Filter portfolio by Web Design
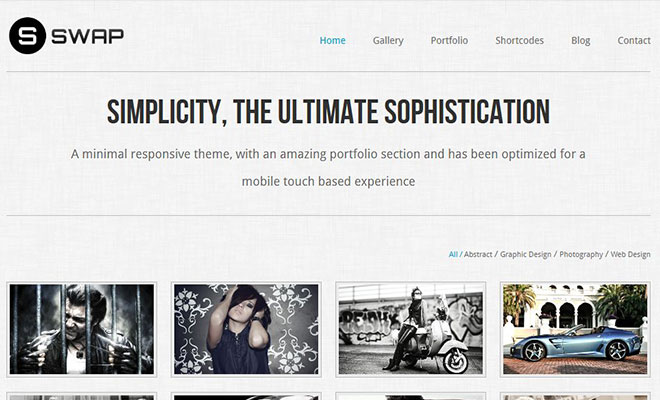Screen dimensions: 660x400 [x=630, y=254]
